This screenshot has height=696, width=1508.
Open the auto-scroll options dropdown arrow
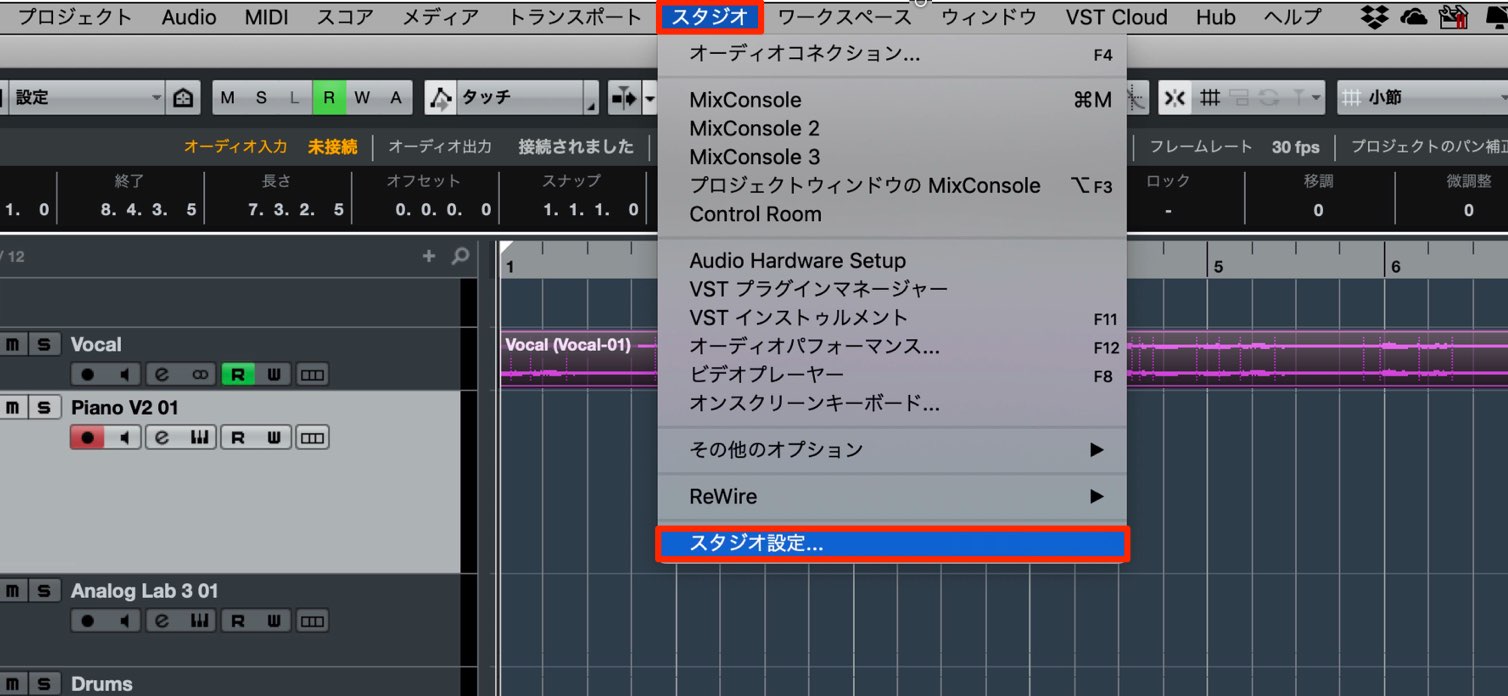(x=650, y=97)
